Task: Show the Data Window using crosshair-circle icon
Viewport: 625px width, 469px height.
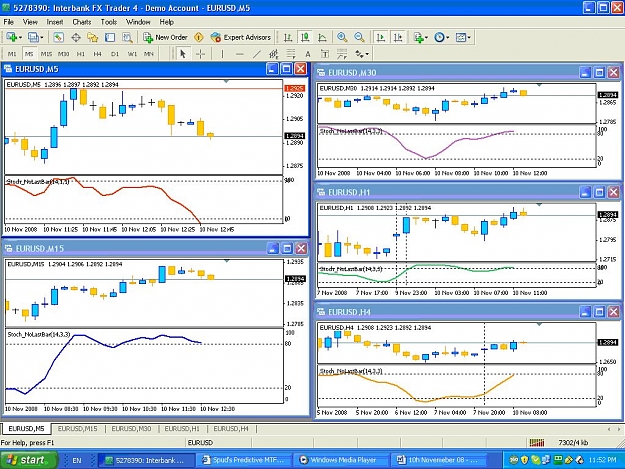Action: [76, 37]
